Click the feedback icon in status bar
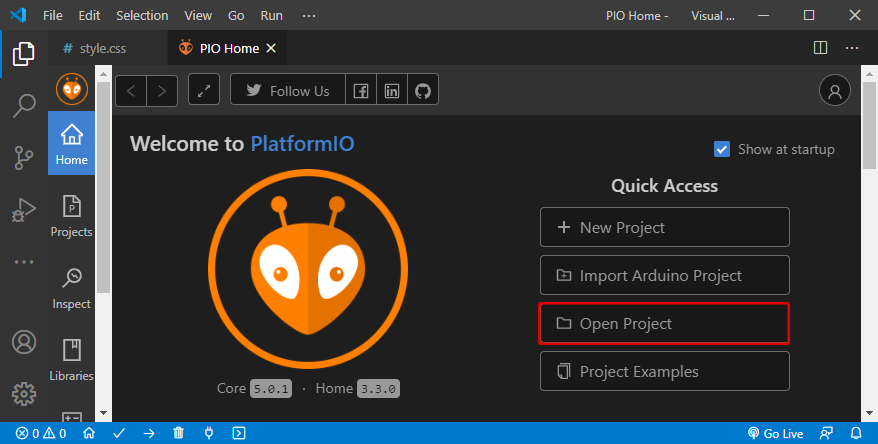The image size is (878, 444). (826, 433)
